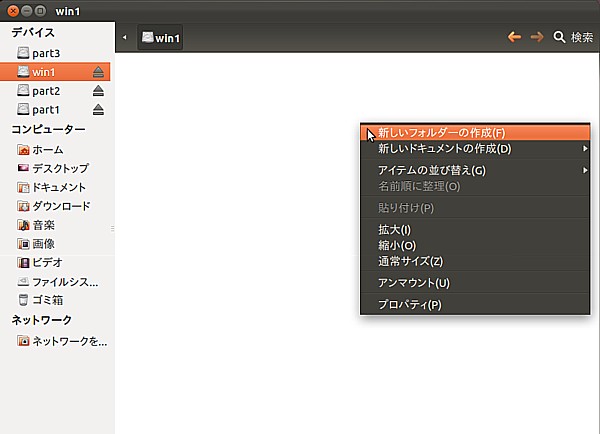Select win1 text in the sidebar
Viewport: 600px width, 434px height.
[44, 72]
